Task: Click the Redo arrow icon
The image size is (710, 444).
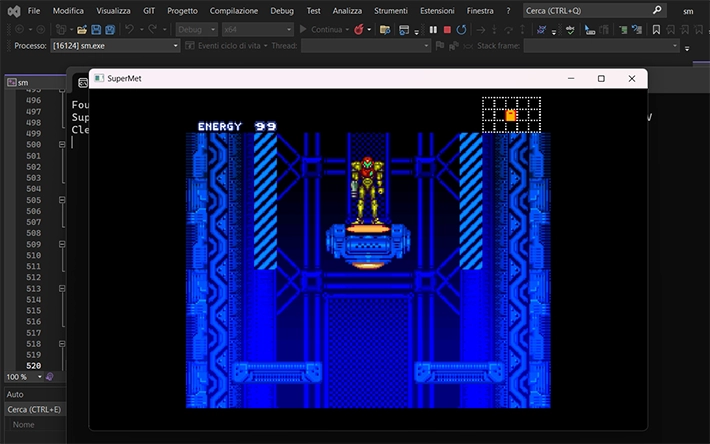Action: click(153, 29)
